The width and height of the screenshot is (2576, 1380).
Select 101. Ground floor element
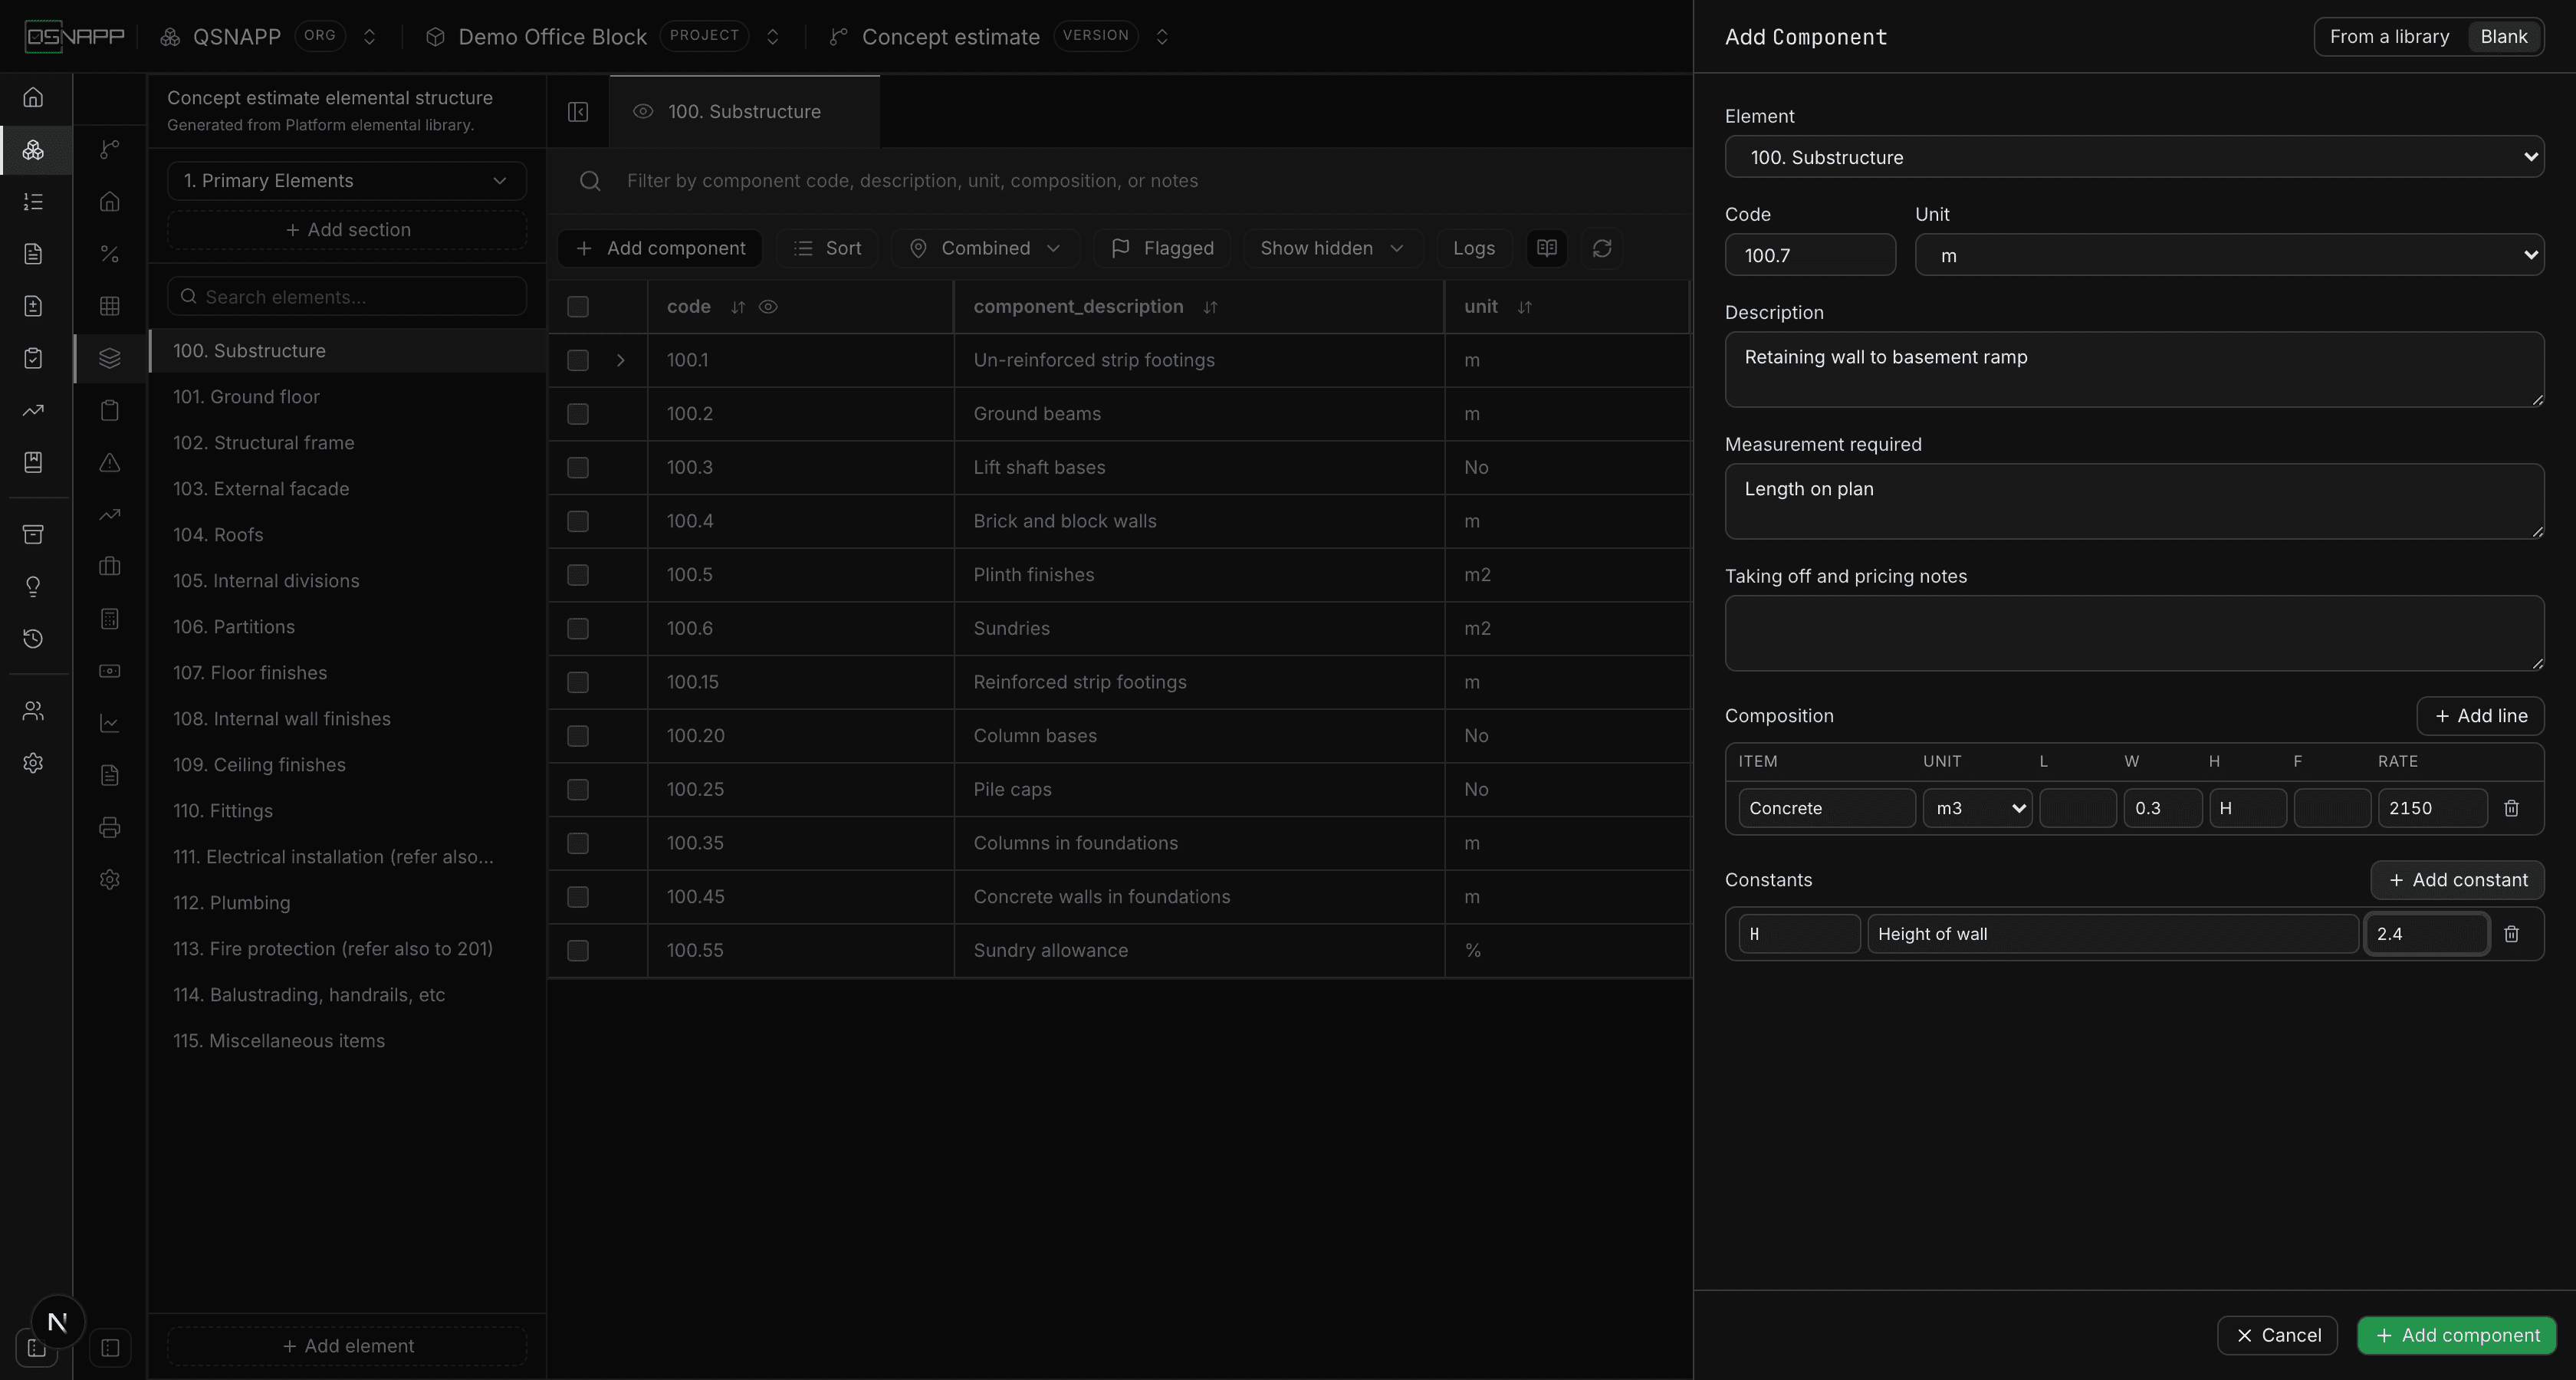[347, 397]
